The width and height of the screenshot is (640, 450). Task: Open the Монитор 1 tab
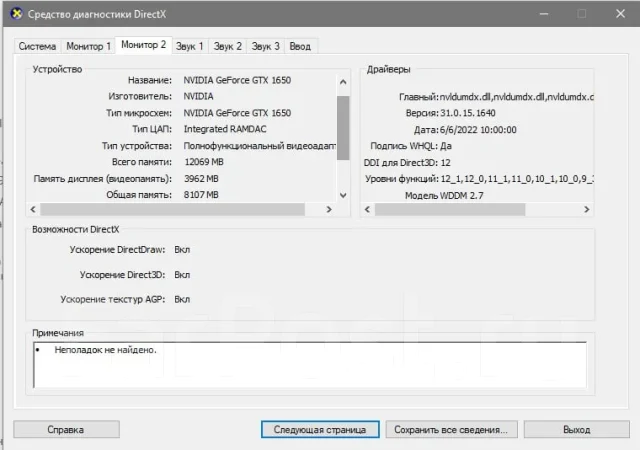[x=89, y=46]
